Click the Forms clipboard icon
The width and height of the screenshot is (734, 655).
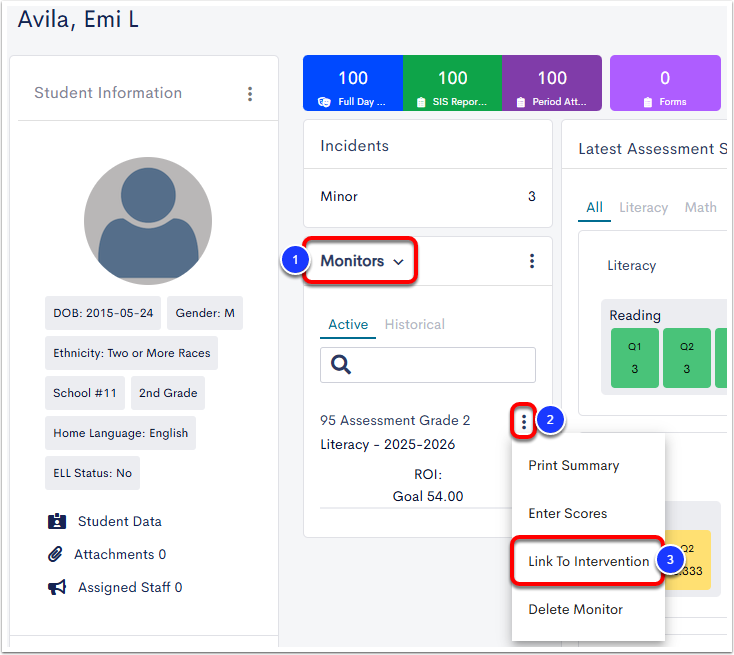[647, 102]
